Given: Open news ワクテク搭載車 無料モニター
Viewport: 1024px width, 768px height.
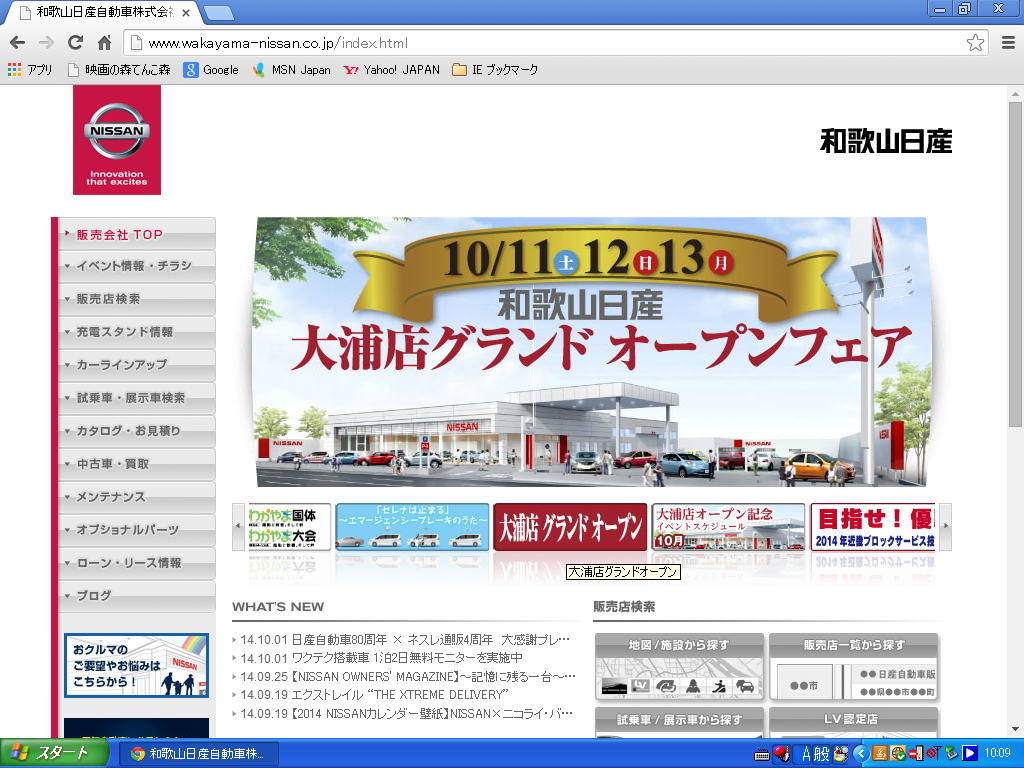Looking at the screenshot, I should (x=381, y=658).
